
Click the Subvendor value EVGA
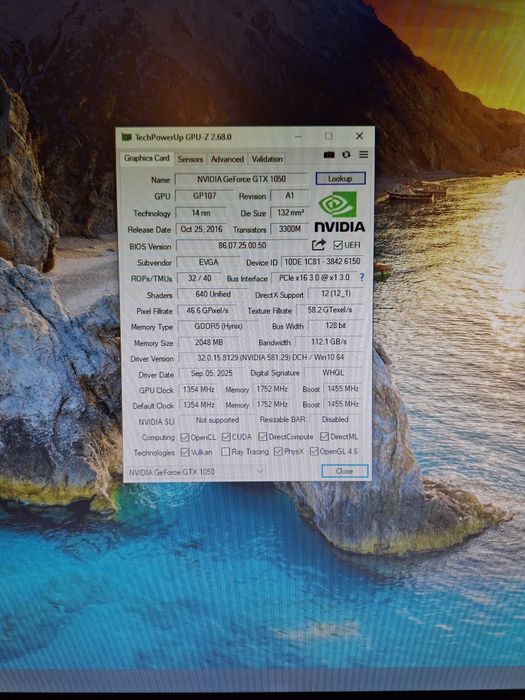click(x=208, y=262)
